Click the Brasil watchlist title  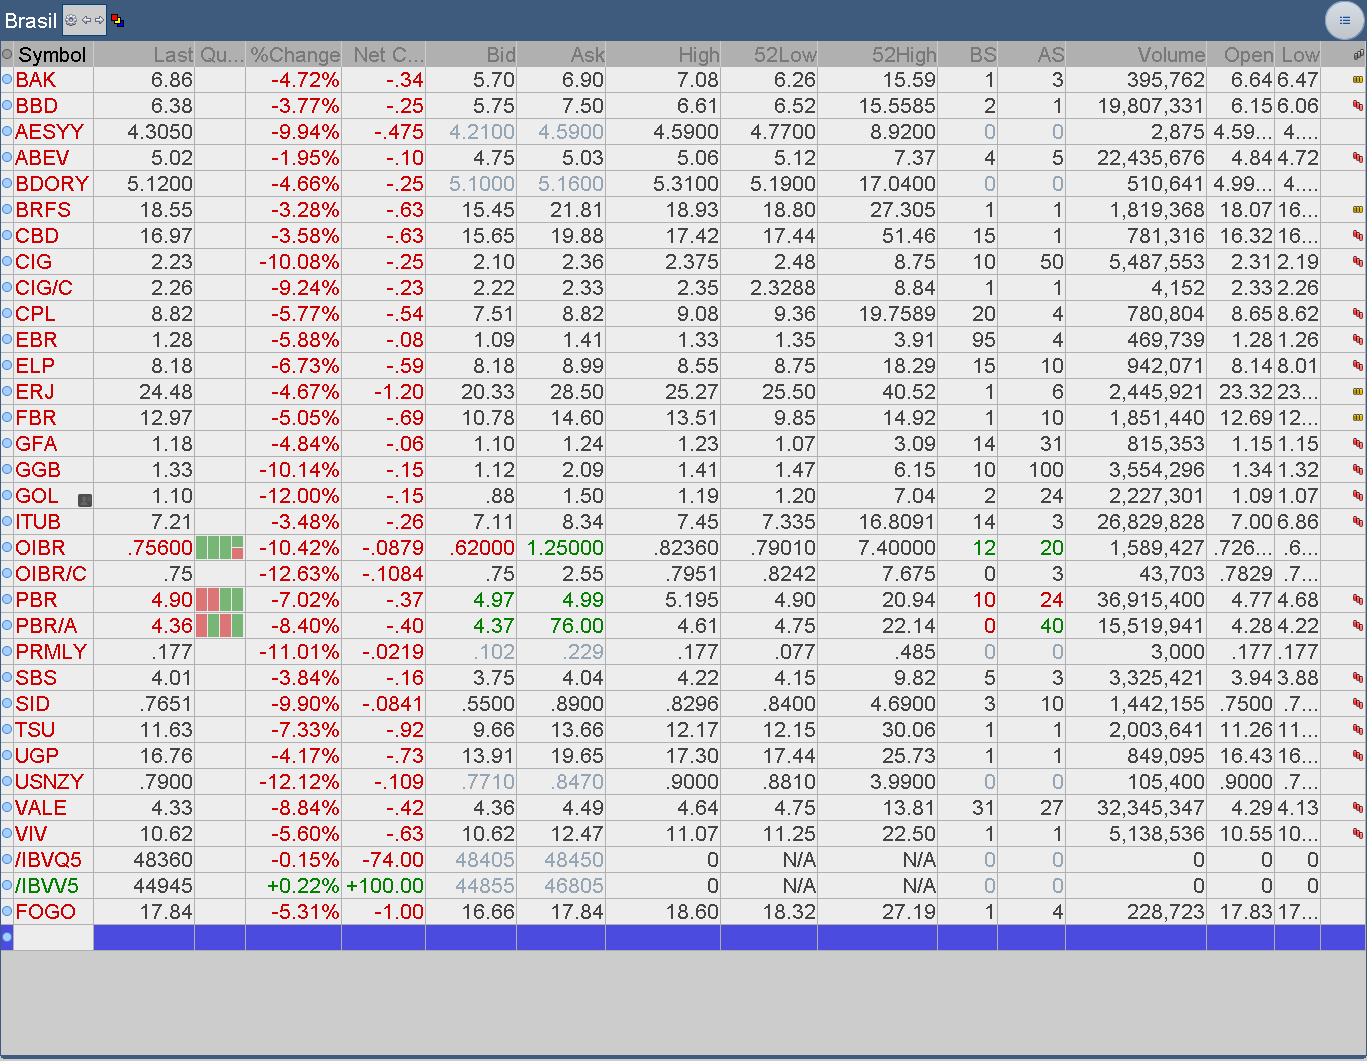[x=31, y=20]
